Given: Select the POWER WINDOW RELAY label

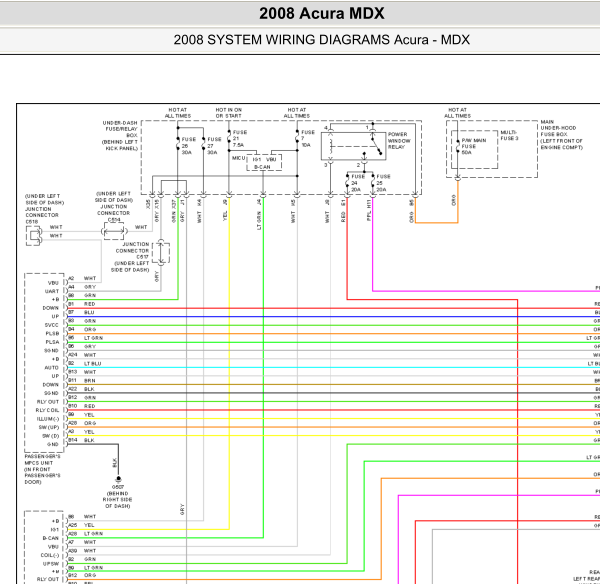Looking at the screenshot, I should click(x=399, y=140).
